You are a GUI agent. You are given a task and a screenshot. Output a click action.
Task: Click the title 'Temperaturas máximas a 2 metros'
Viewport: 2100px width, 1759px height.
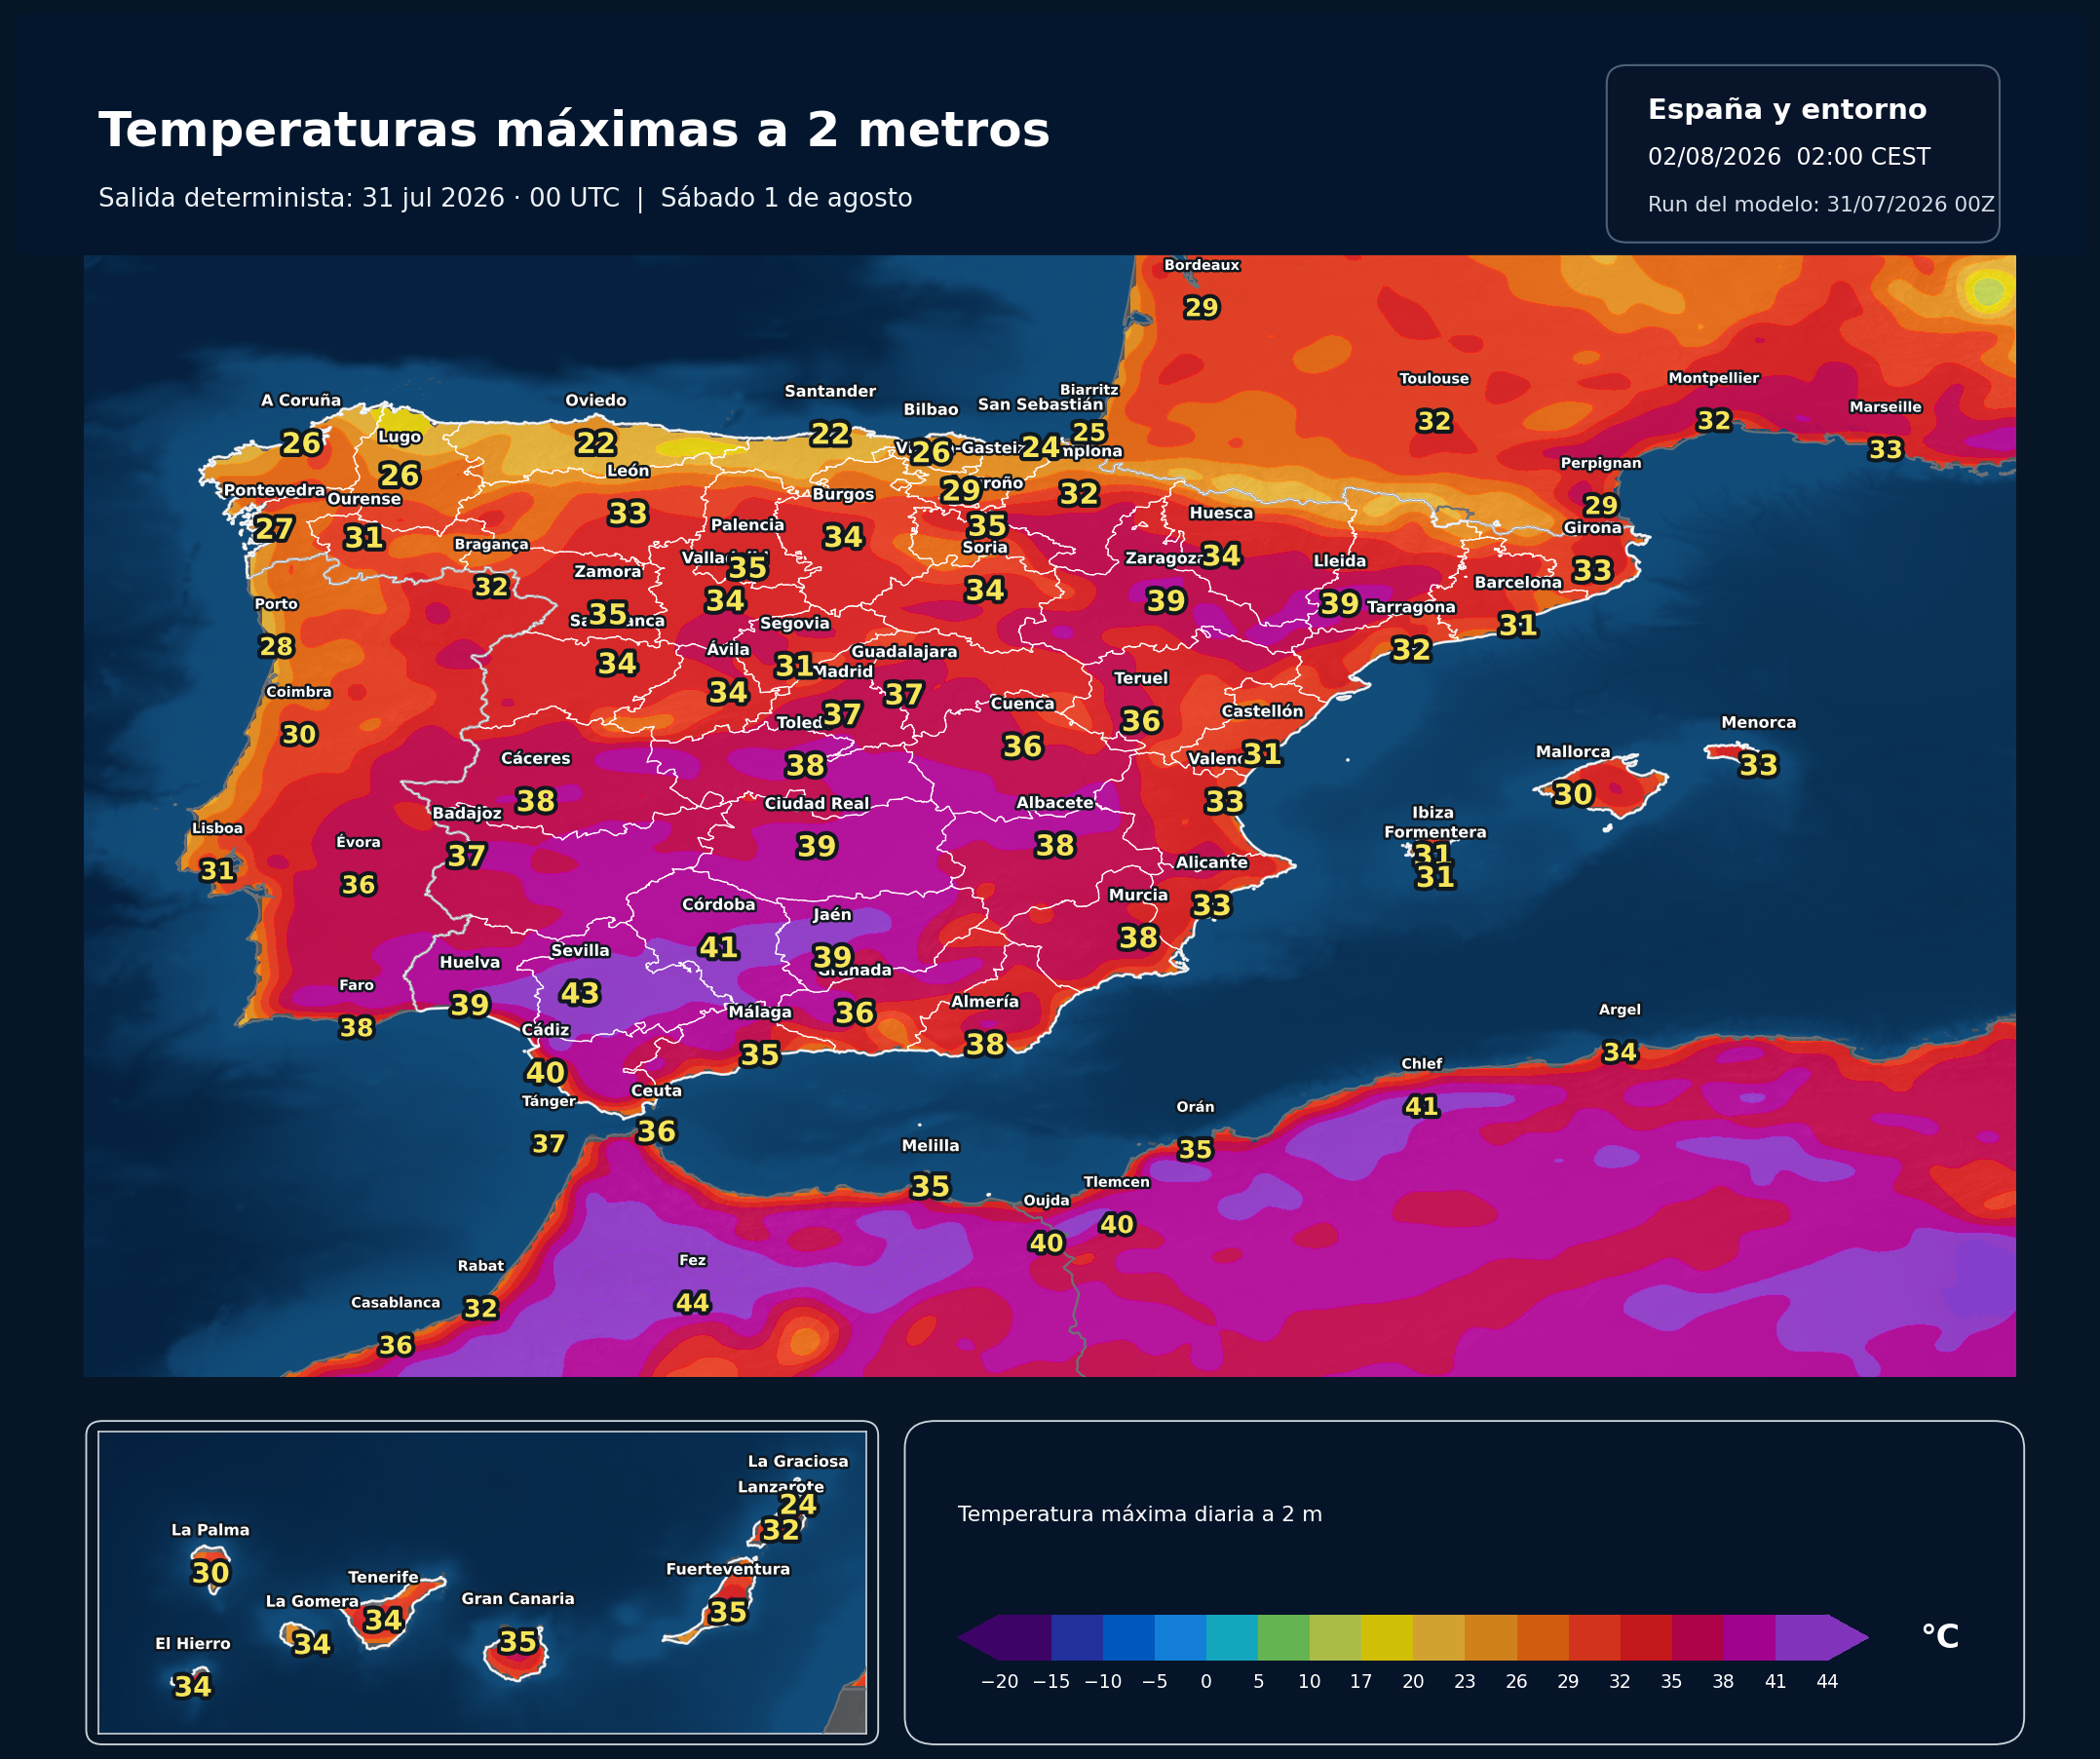coord(574,131)
